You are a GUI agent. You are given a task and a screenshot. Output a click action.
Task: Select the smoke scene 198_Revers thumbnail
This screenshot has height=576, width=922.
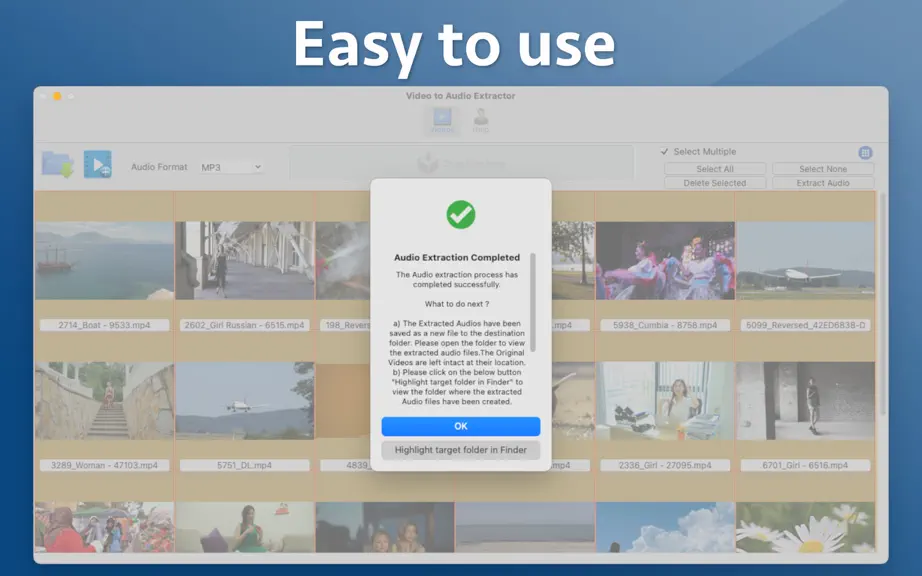tap(343, 261)
